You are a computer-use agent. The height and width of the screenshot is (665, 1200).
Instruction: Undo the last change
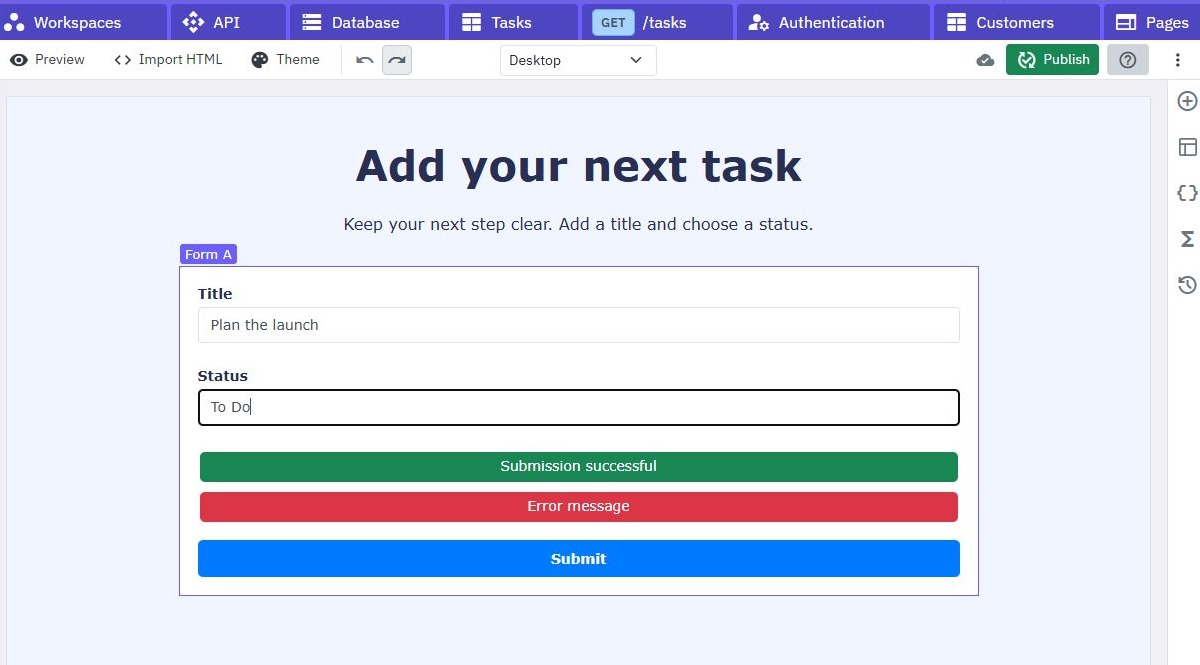365,60
